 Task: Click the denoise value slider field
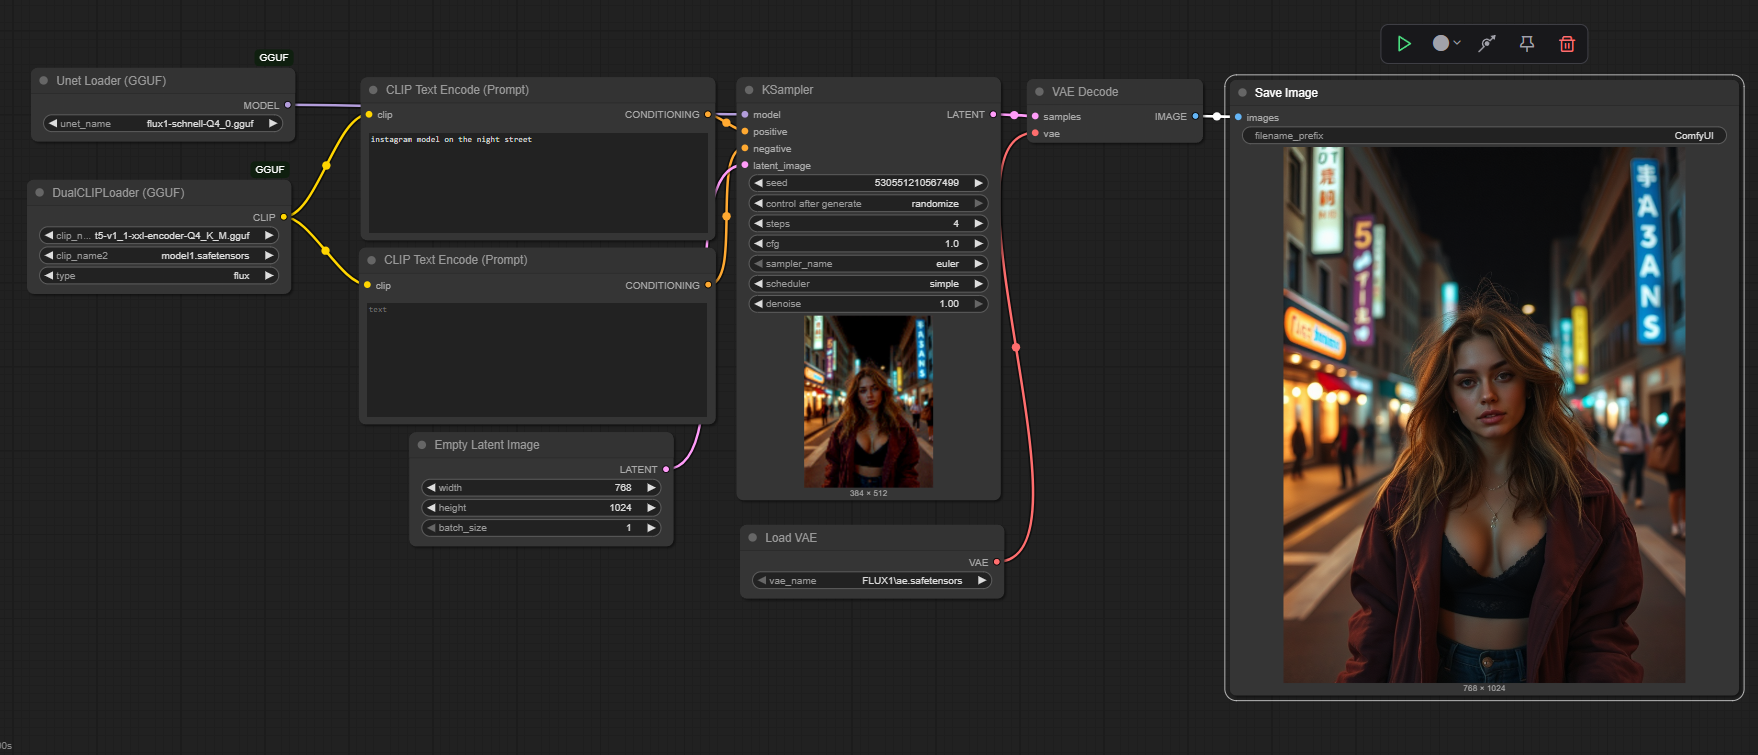[868, 304]
